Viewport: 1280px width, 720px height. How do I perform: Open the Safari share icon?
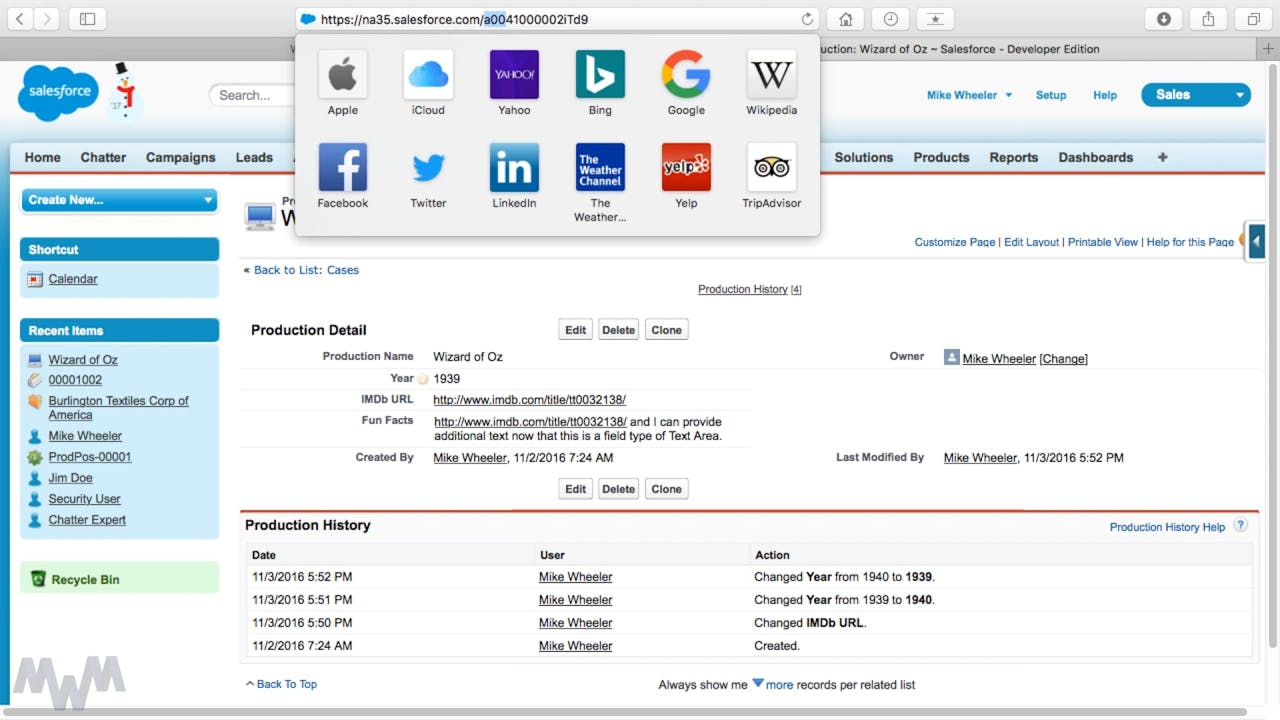tap(1208, 19)
